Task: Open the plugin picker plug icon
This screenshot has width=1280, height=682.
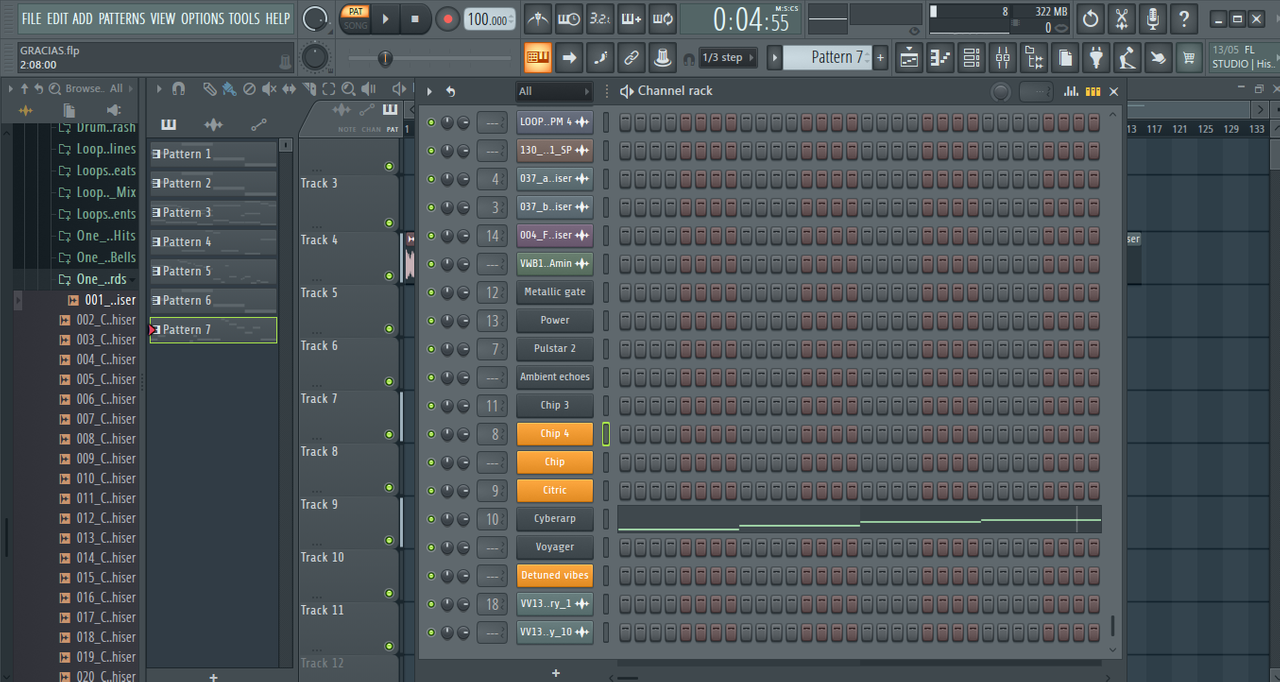Action: coord(1097,58)
